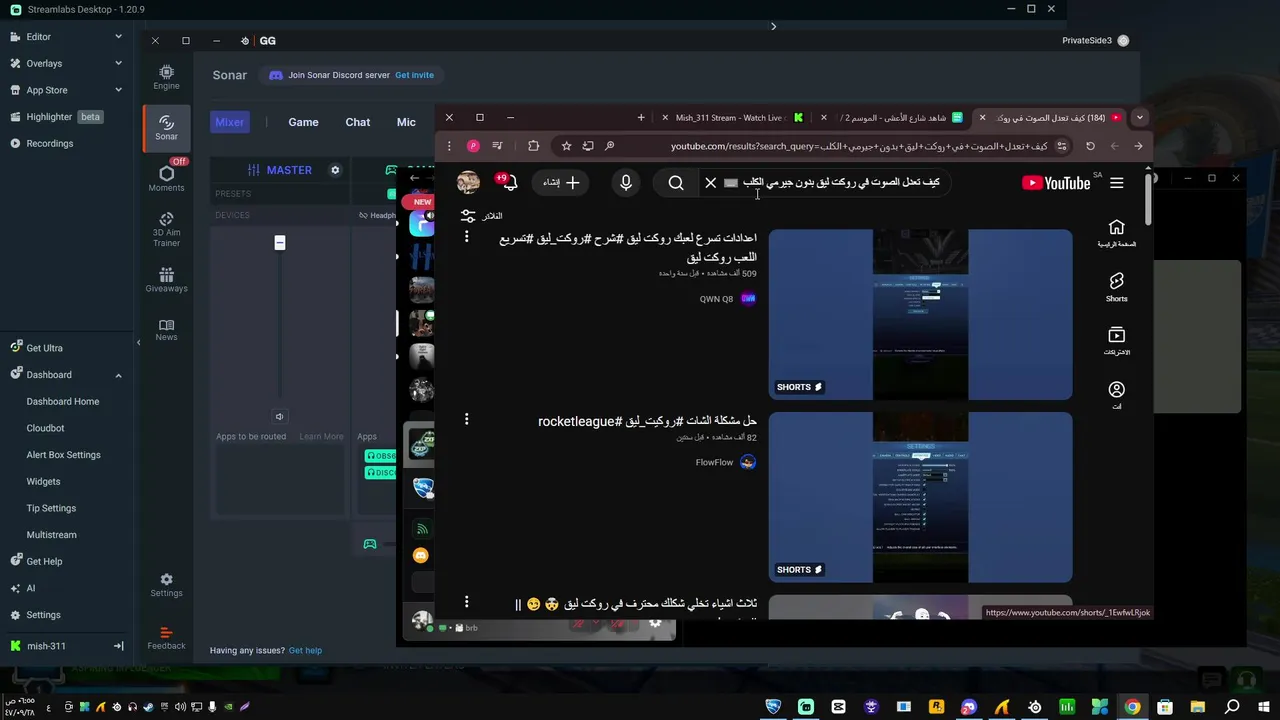Screen dimensions: 1280x720
Task: Open Chrome tab search dropdown
Action: 1139,118
